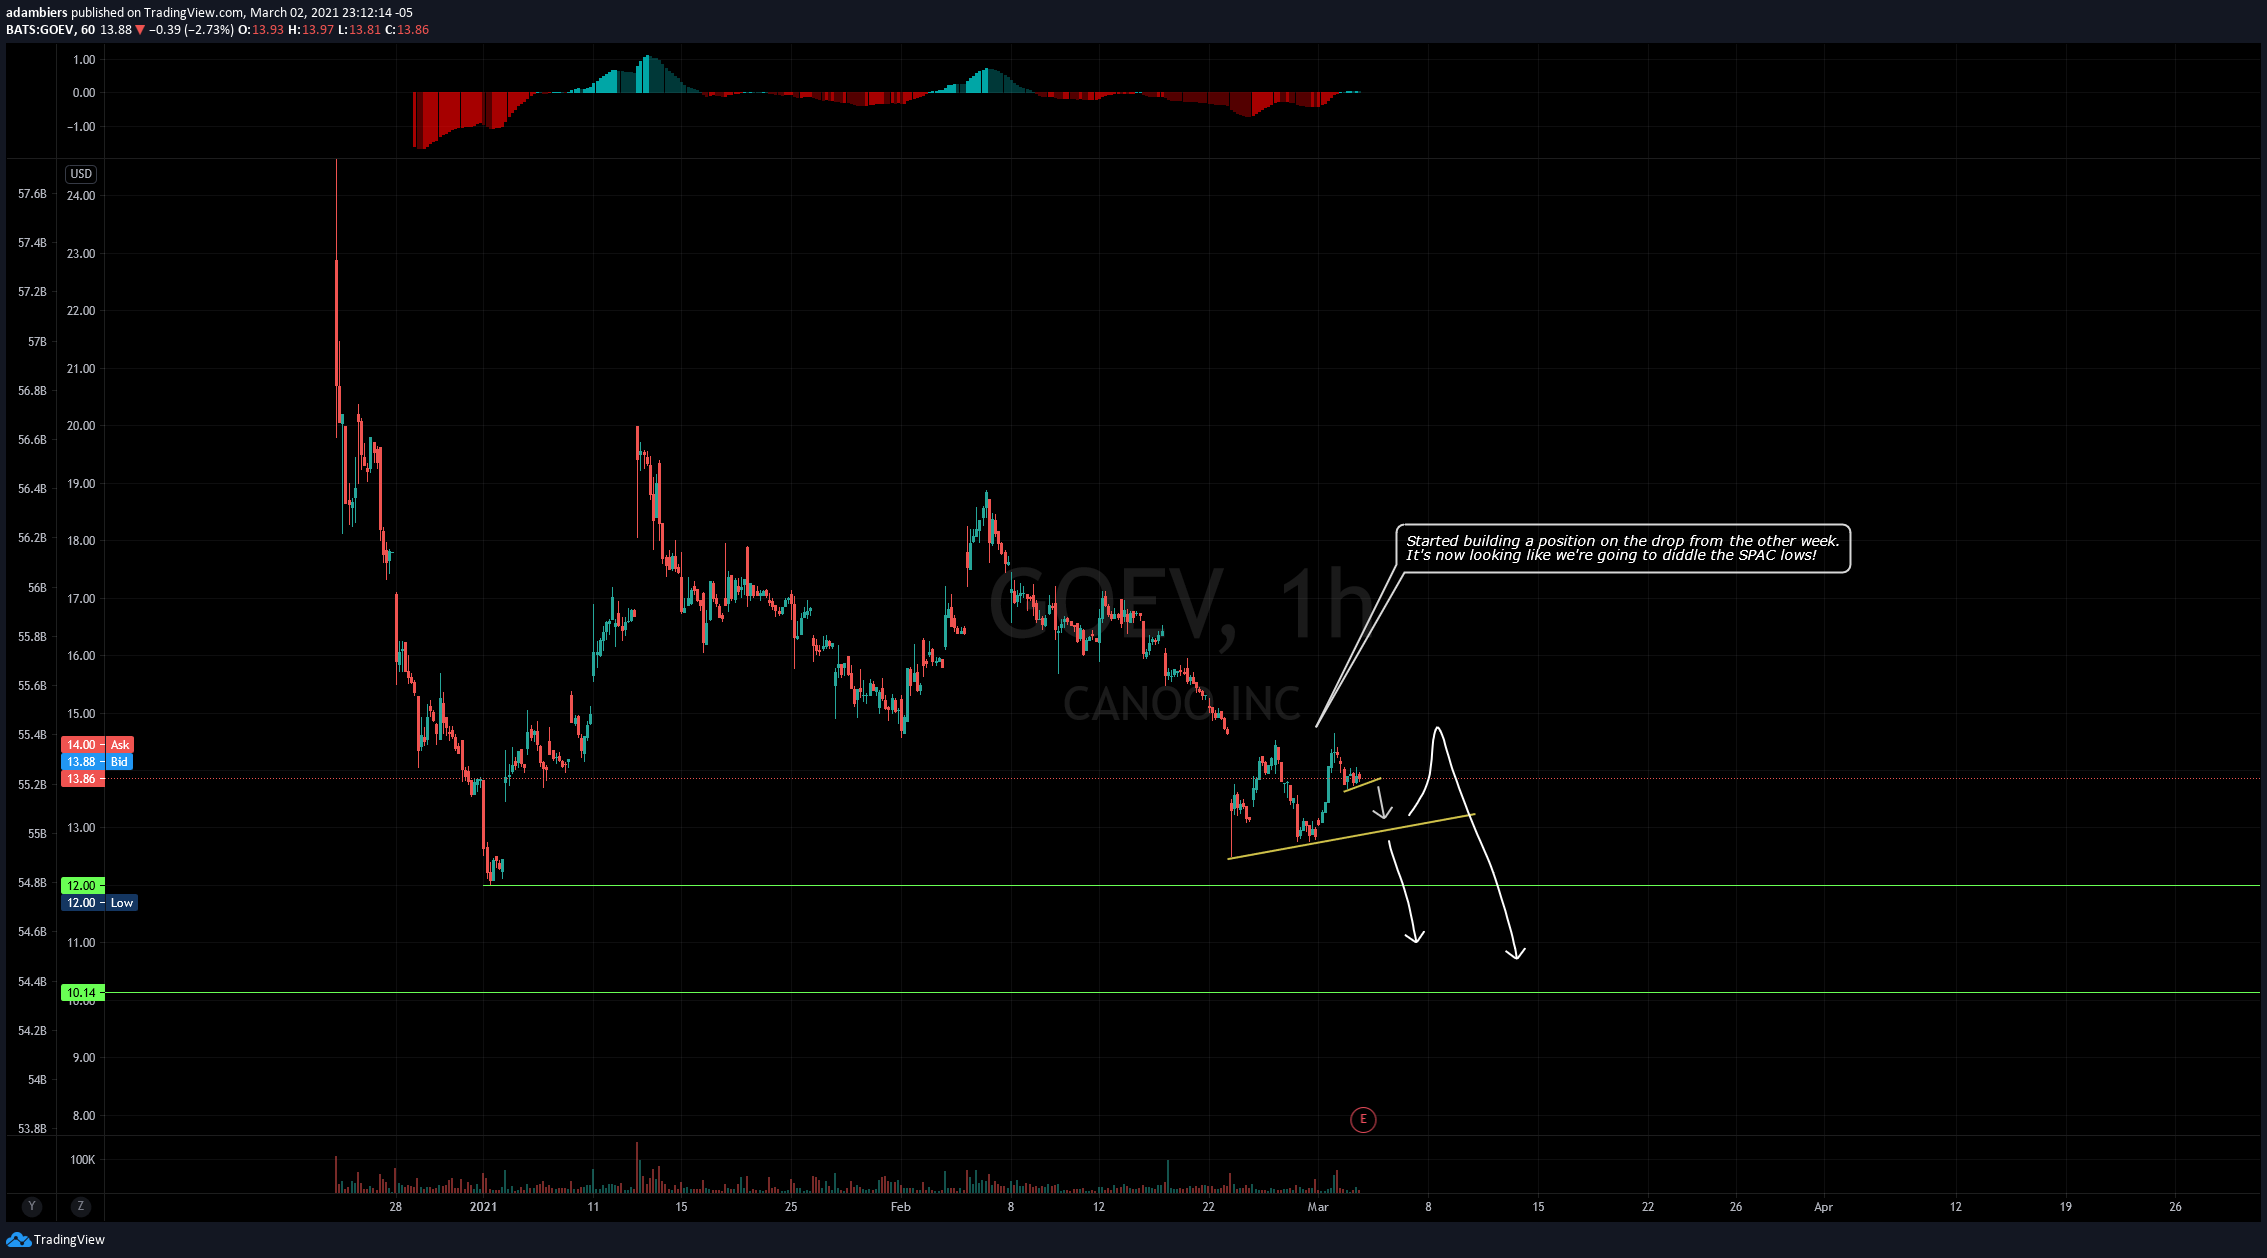The image size is (2267, 1258).
Task: Click the 20.00 price axis label
Action: (x=81, y=426)
